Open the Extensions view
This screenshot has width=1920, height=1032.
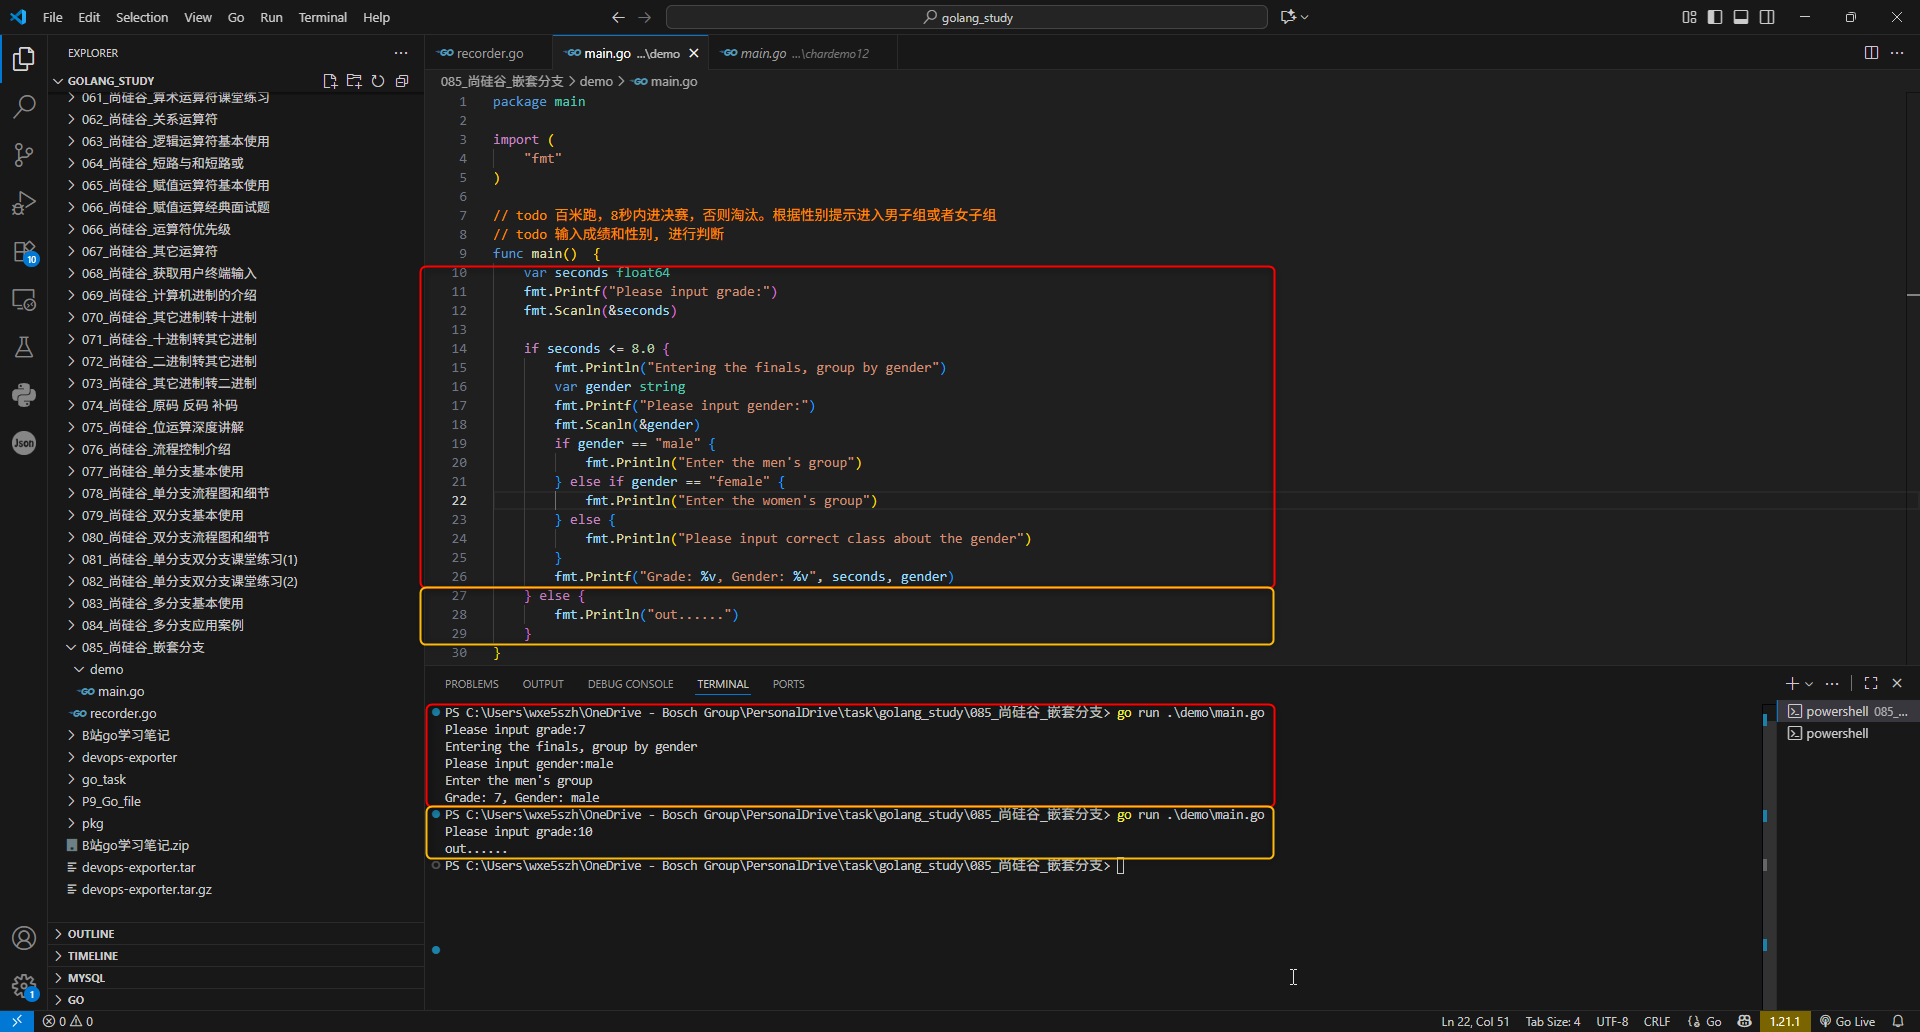click(24, 251)
